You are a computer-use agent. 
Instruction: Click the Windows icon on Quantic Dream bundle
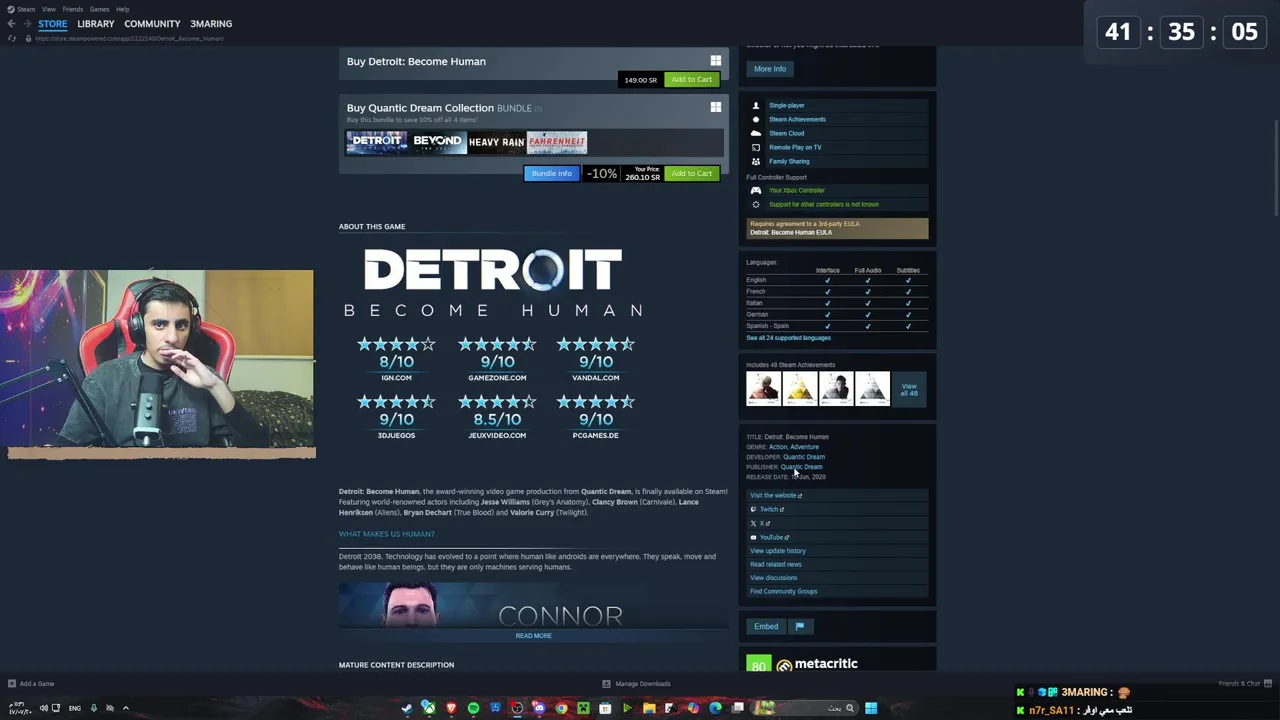716,107
